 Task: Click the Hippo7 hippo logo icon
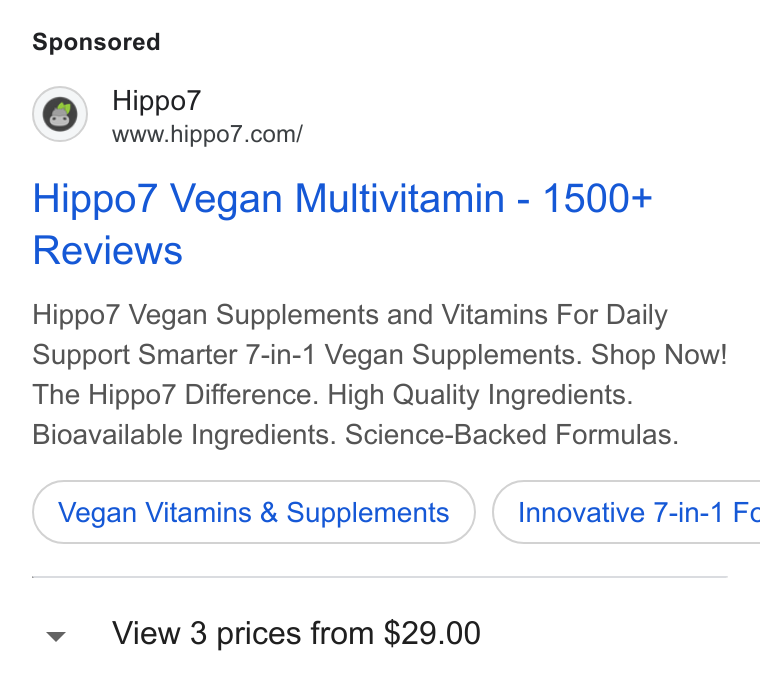point(60,114)
